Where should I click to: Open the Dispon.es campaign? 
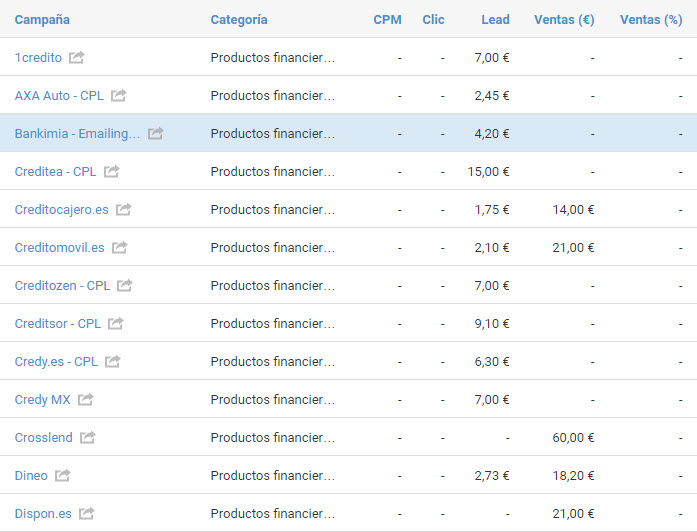coord(43,513)
